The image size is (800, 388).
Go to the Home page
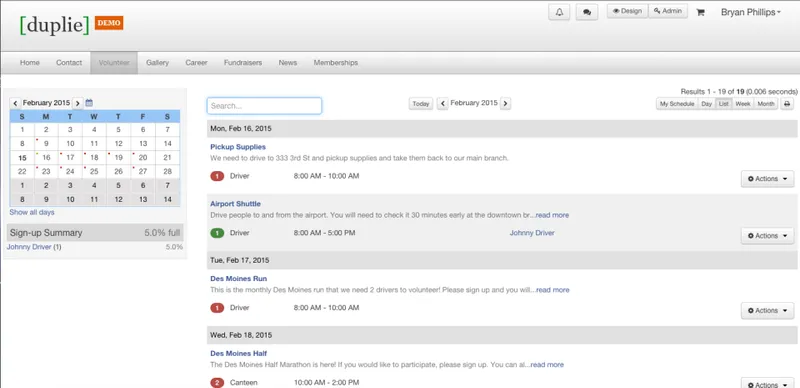[x=30, y=62]
